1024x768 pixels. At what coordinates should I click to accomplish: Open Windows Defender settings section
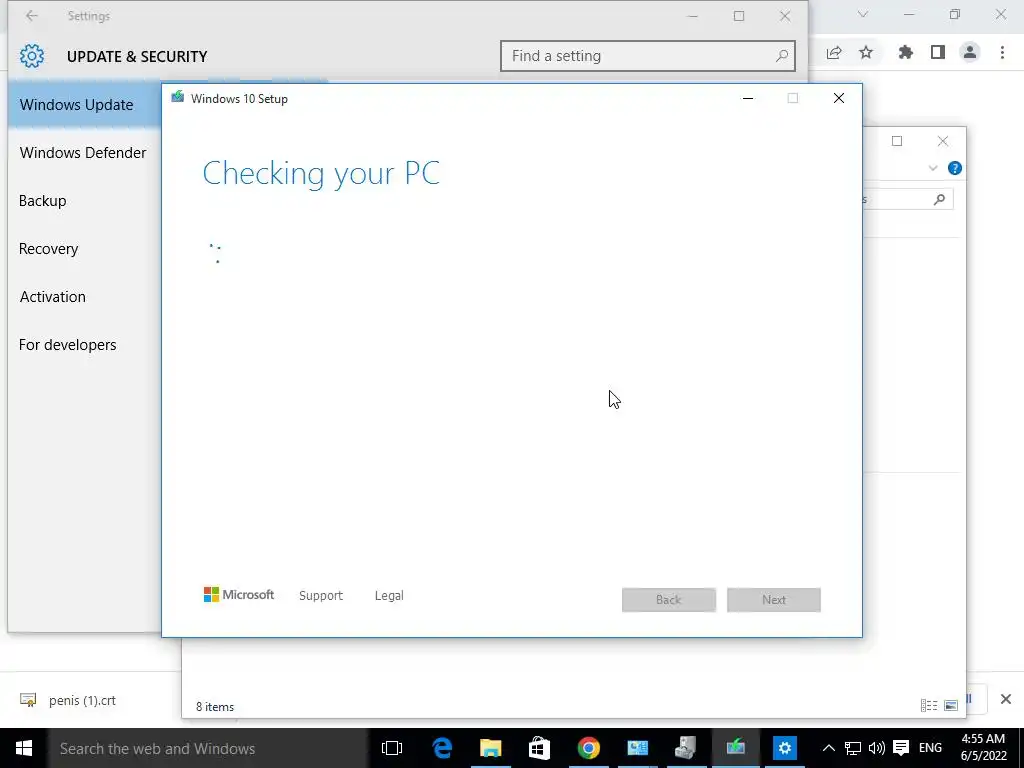83,153
